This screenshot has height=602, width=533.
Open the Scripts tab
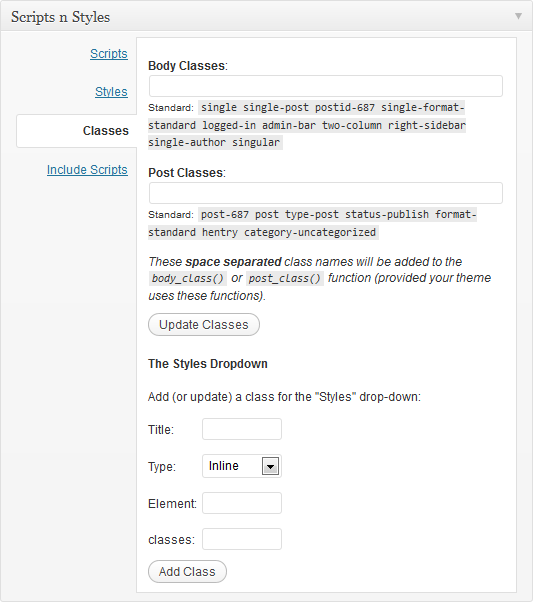(x=109, y=54)
